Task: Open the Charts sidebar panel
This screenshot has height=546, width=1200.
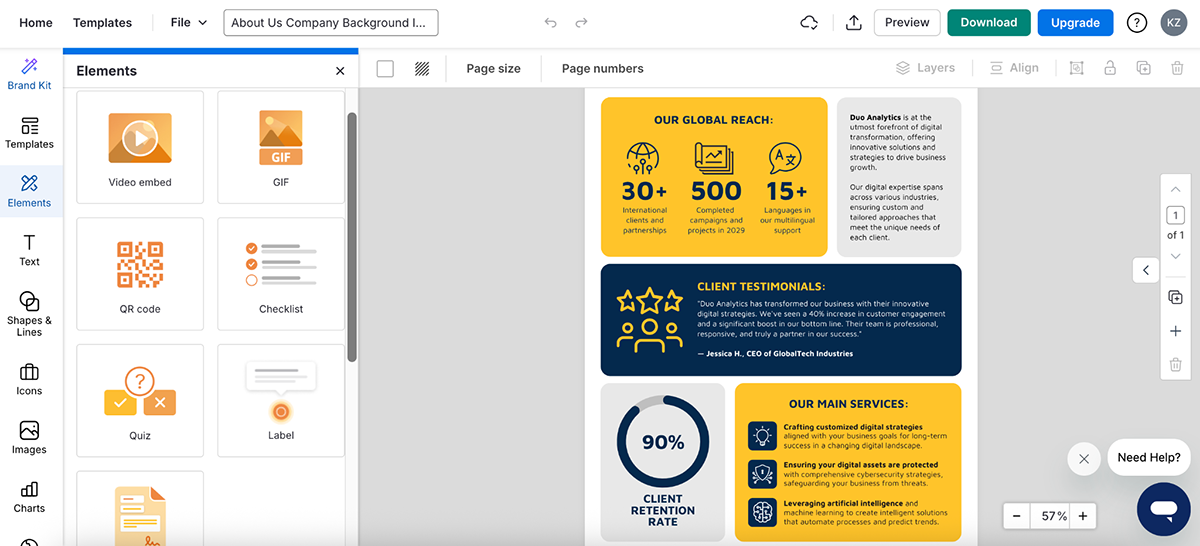Action: (29, 496)
